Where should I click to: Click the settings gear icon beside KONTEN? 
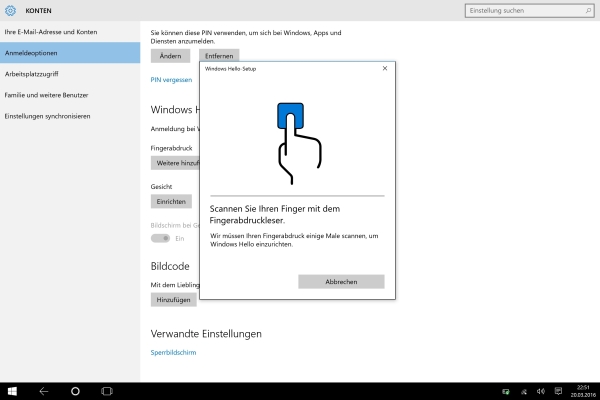point(10,11)
